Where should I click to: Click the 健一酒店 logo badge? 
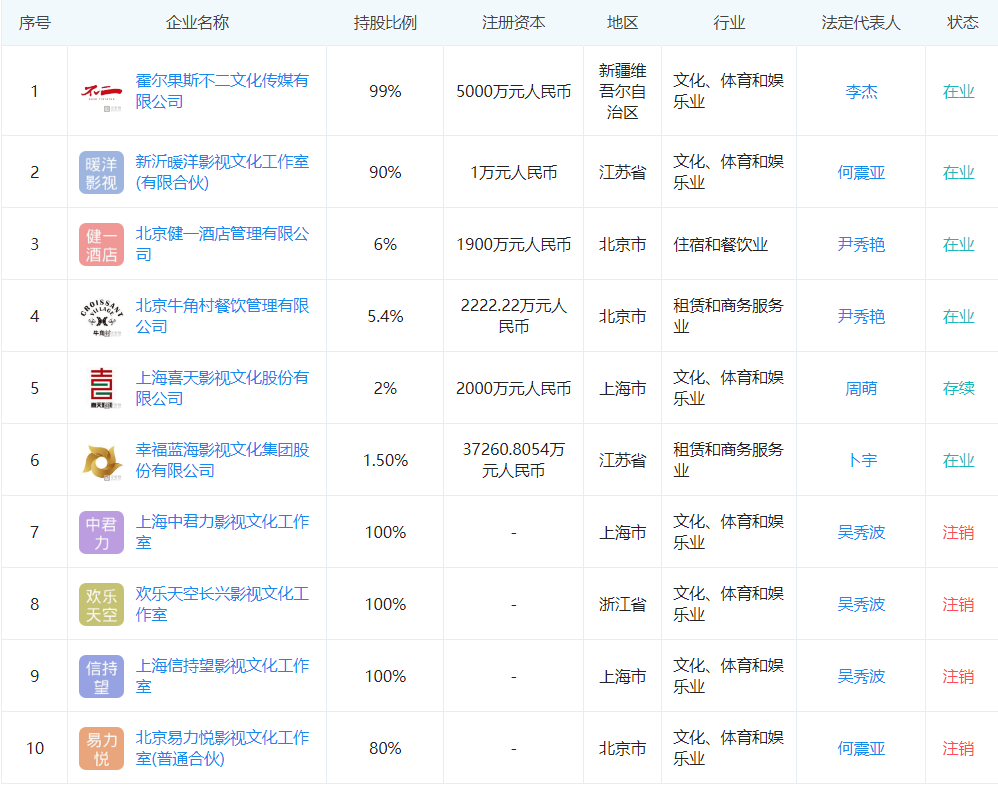(101, 244)
